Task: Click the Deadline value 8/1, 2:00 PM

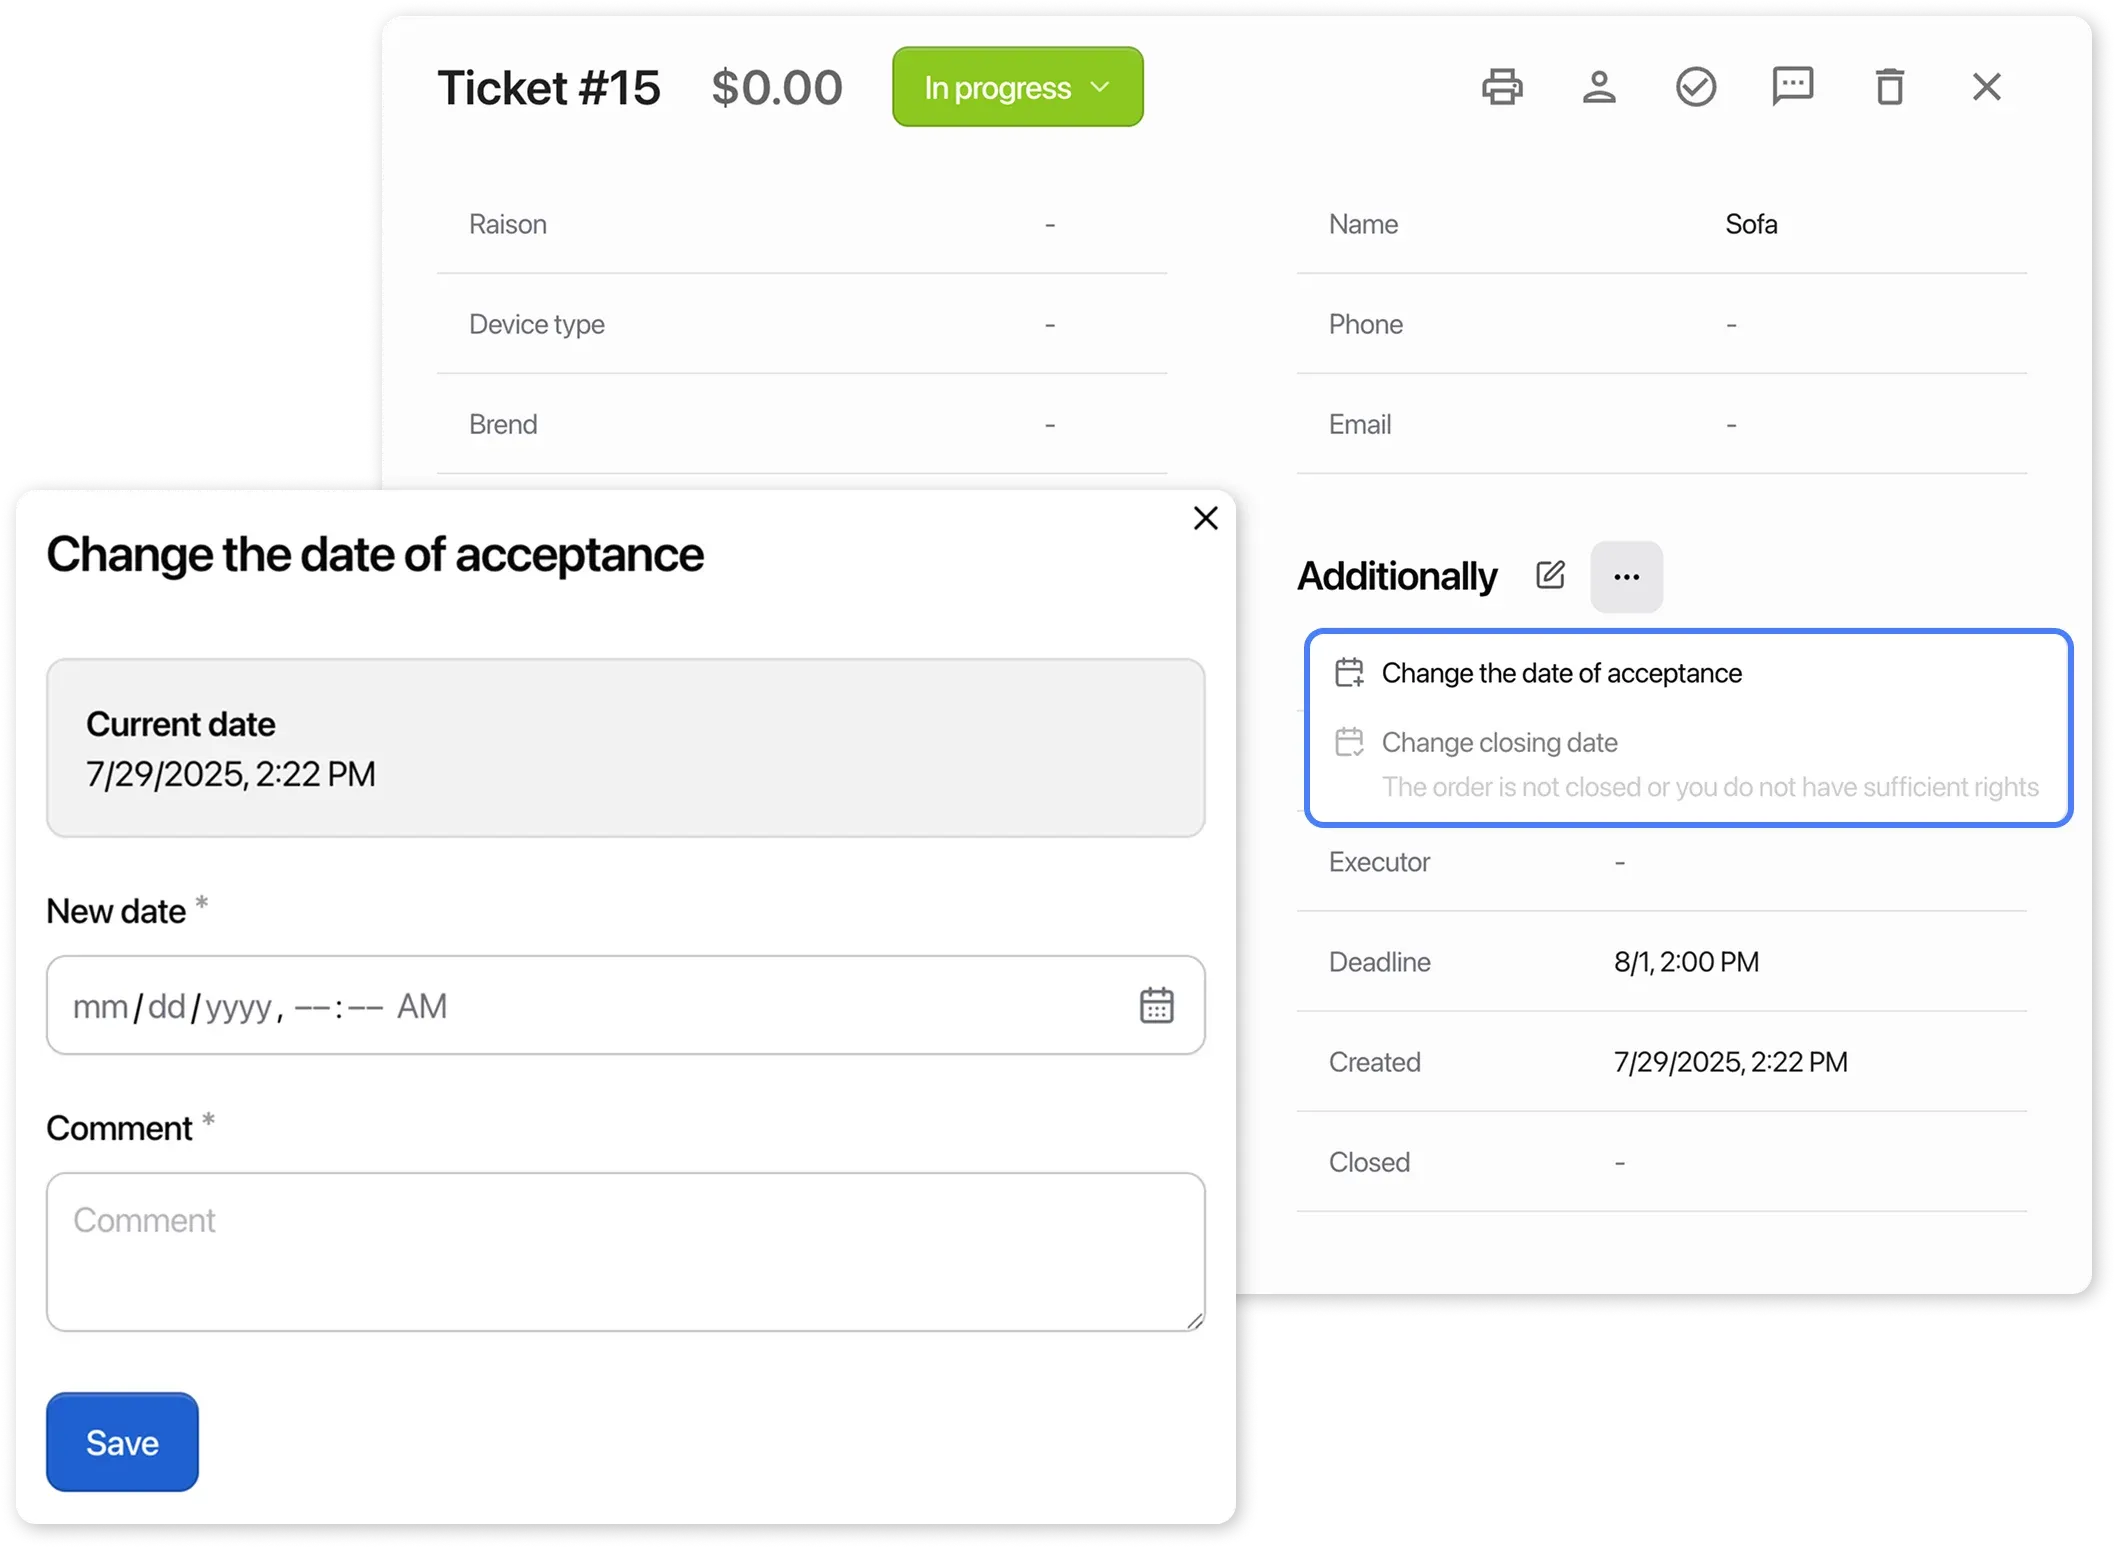Action: pyautogui.click(x=1686, y=962)
